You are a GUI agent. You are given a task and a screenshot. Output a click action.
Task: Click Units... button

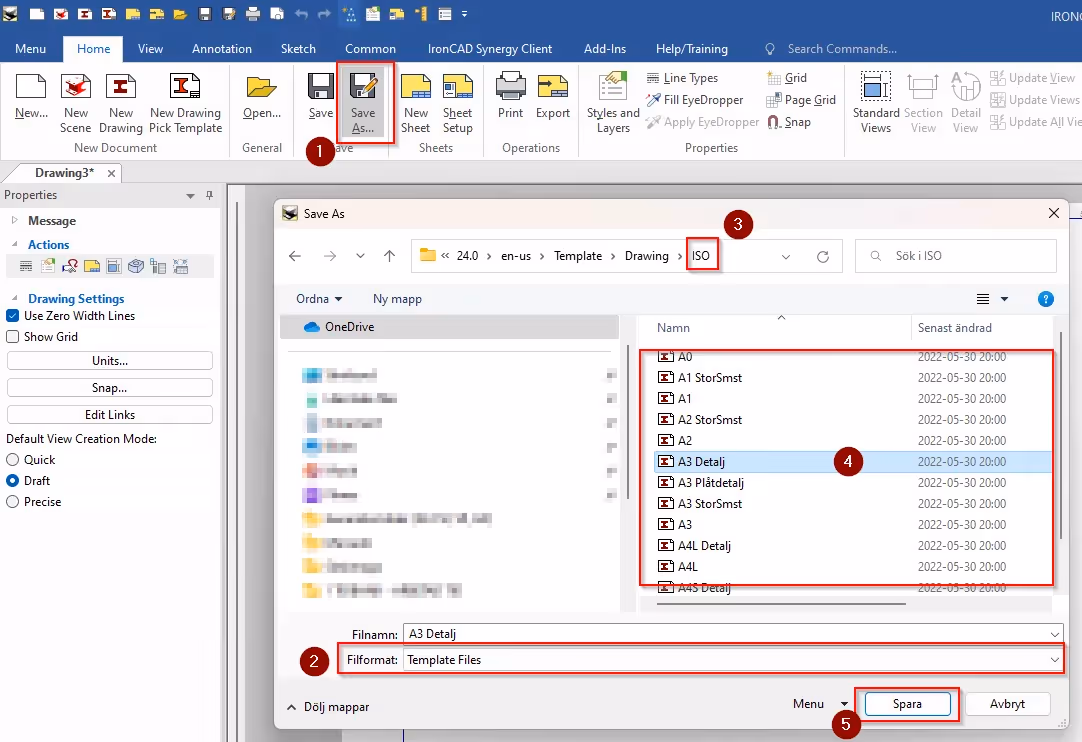point(110,361)
